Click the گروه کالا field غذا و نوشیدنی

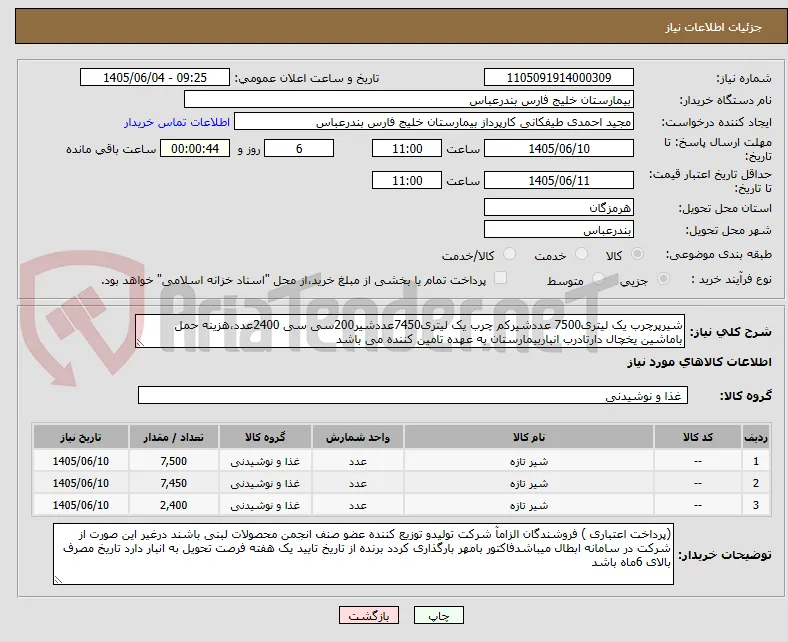413,395
